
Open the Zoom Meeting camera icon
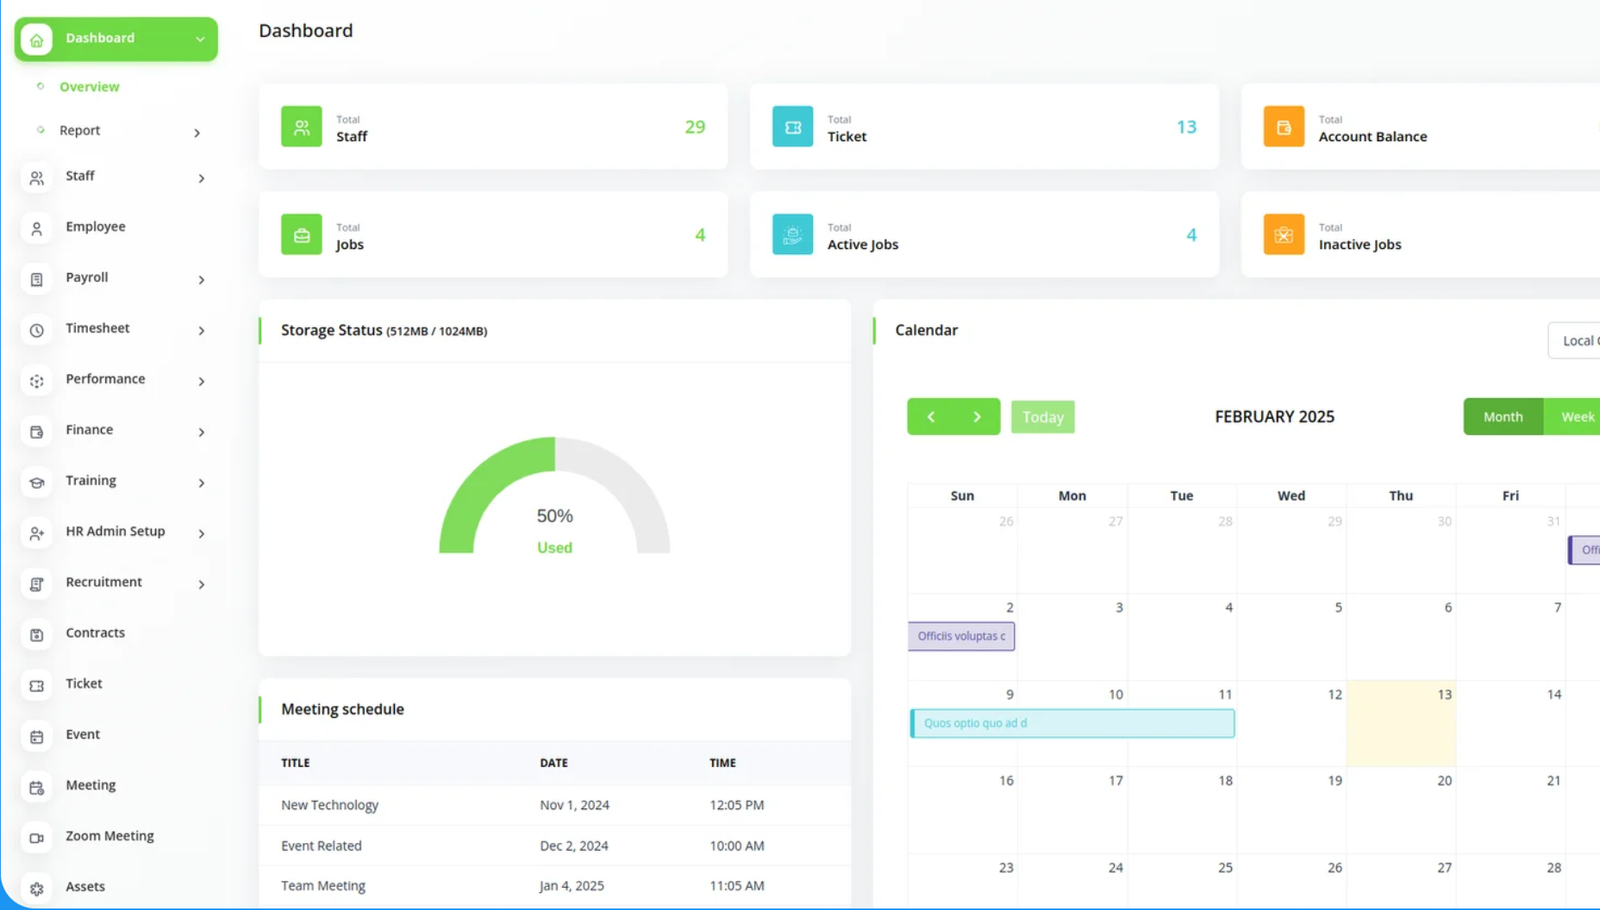click(37, 838)
